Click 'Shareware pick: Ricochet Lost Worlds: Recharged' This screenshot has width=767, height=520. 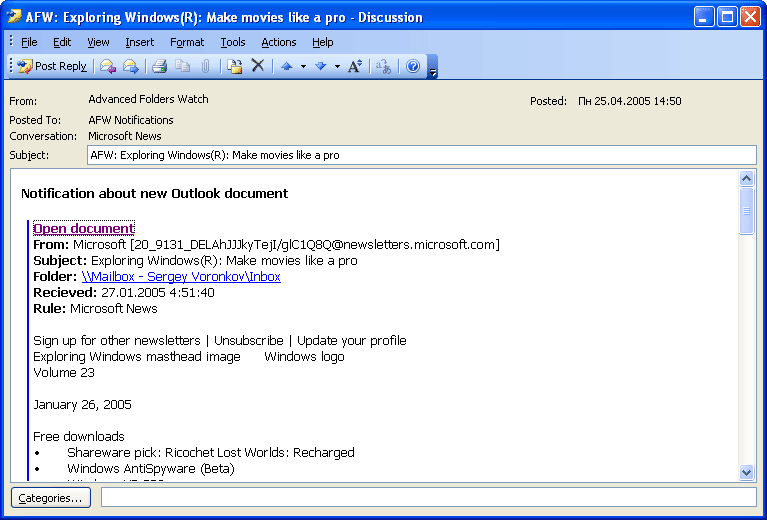coord(211,452)
